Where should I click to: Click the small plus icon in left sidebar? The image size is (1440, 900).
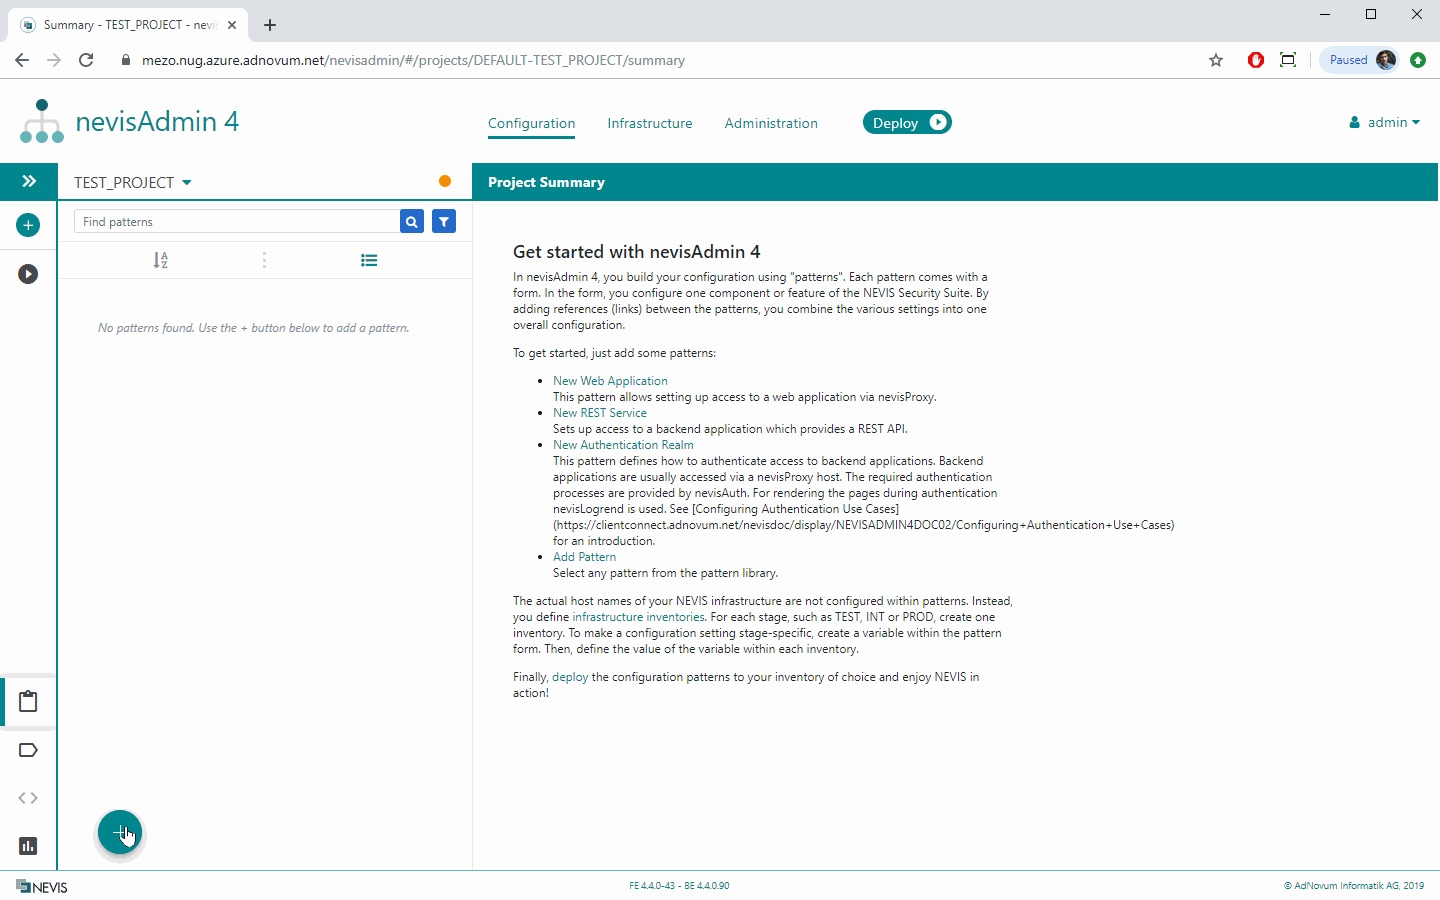28,225
